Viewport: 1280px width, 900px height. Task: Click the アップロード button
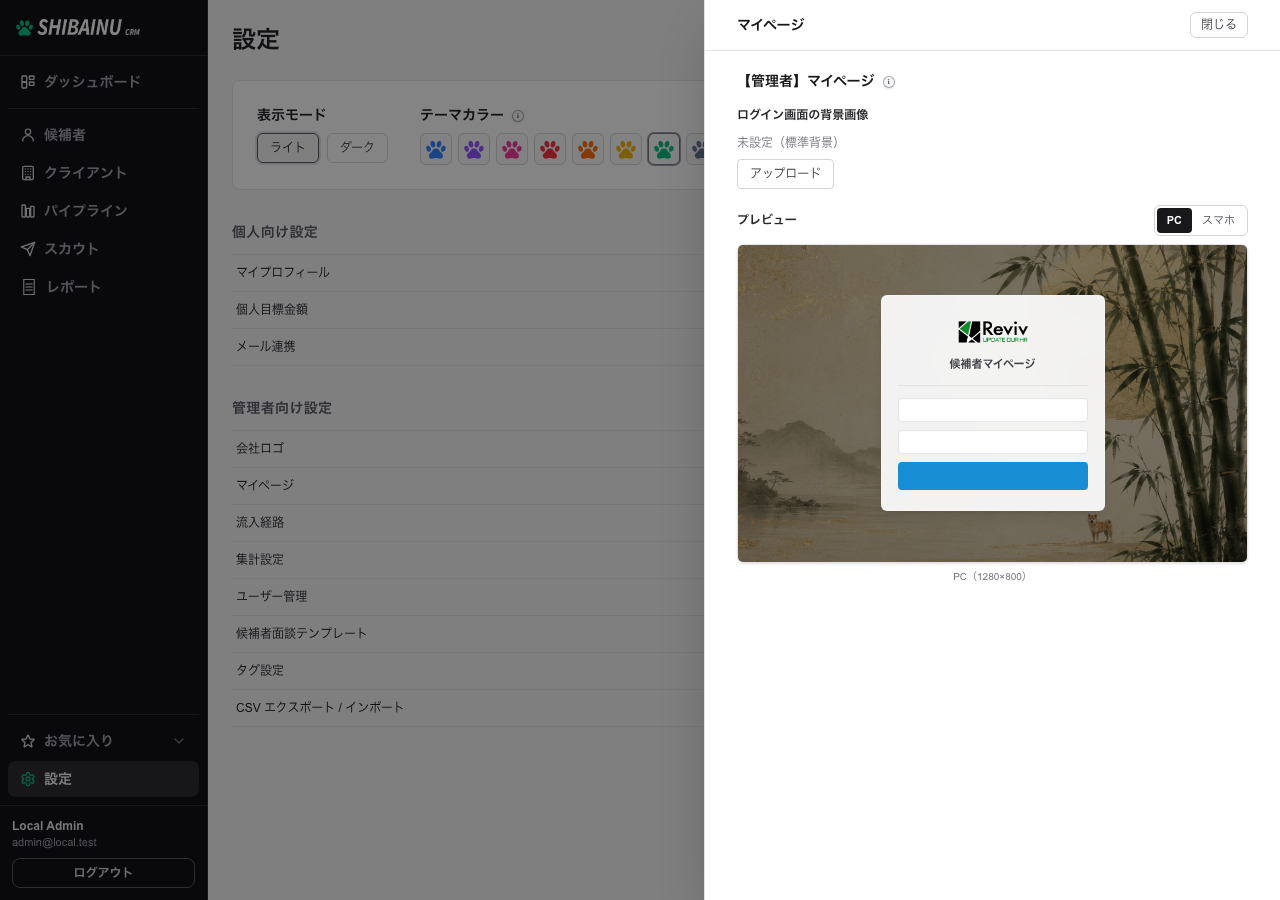coord(785,174)
